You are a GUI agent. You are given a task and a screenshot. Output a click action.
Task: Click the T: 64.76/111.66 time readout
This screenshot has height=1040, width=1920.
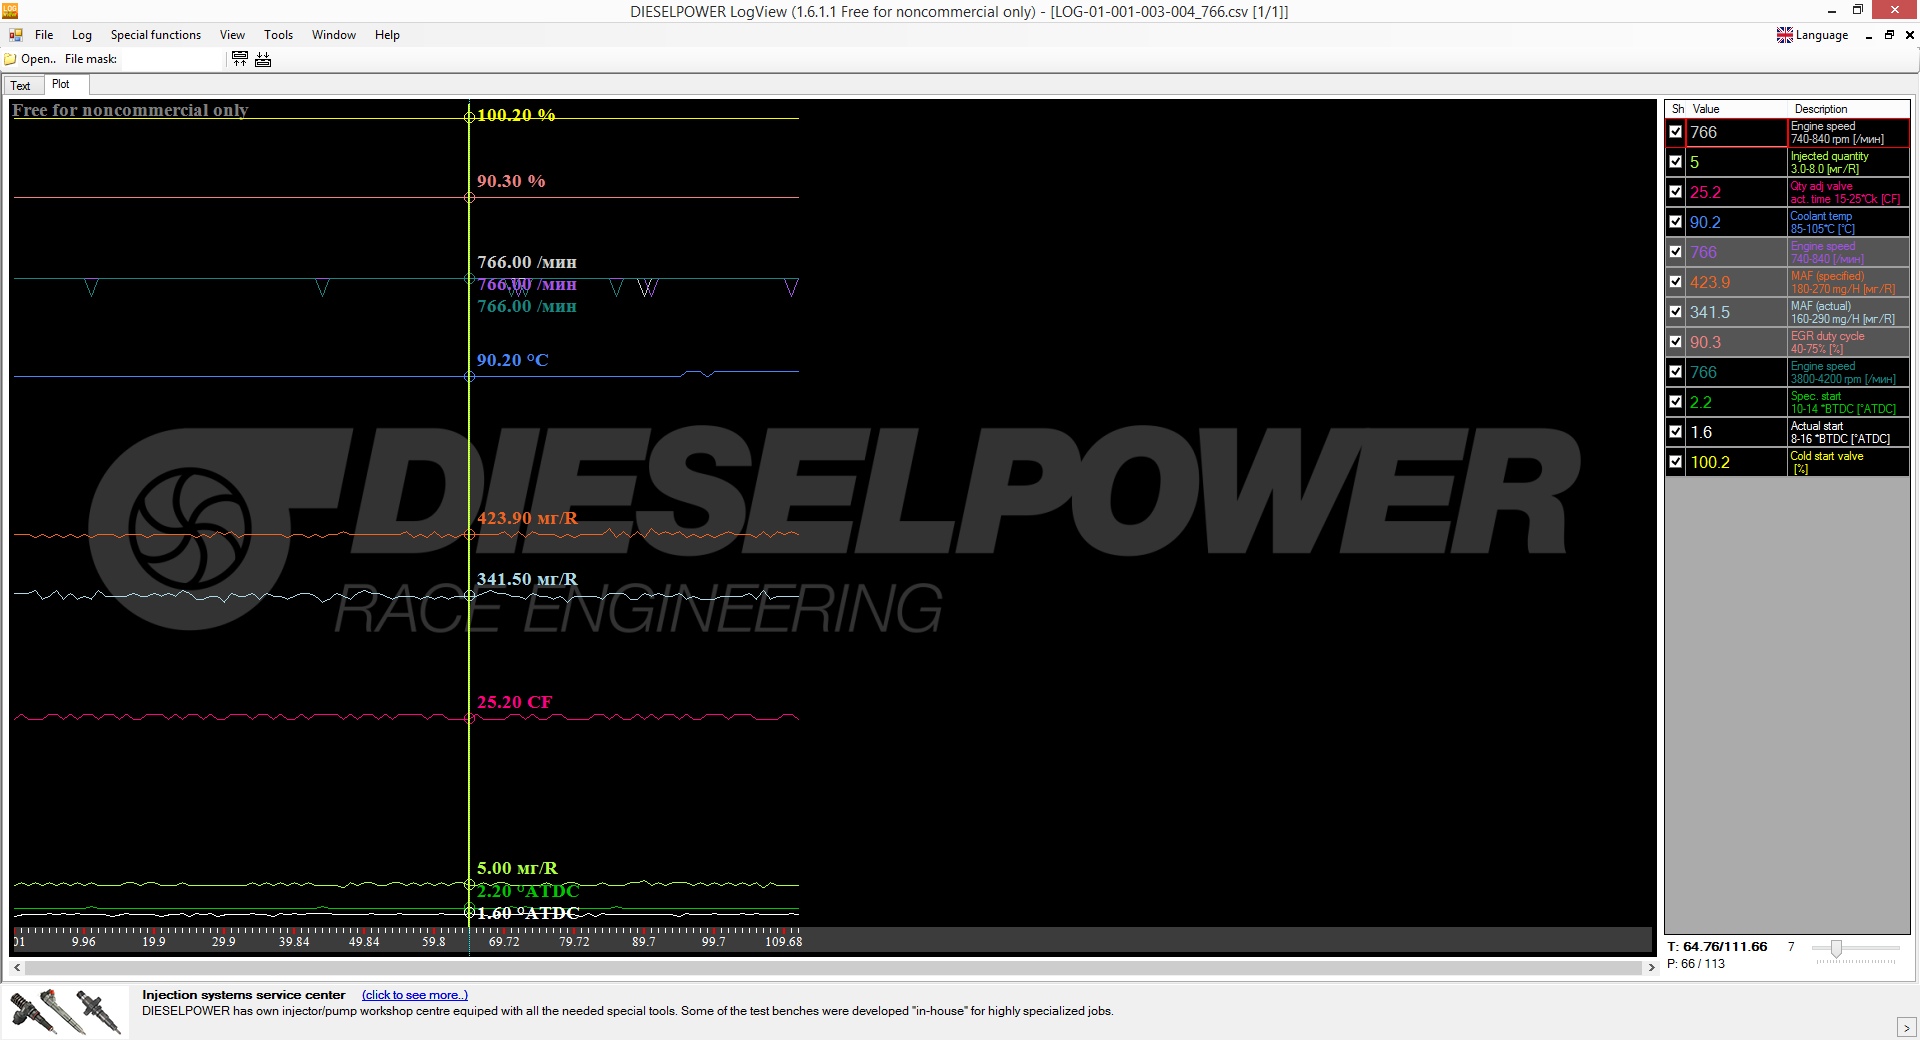coord(1717,946)
